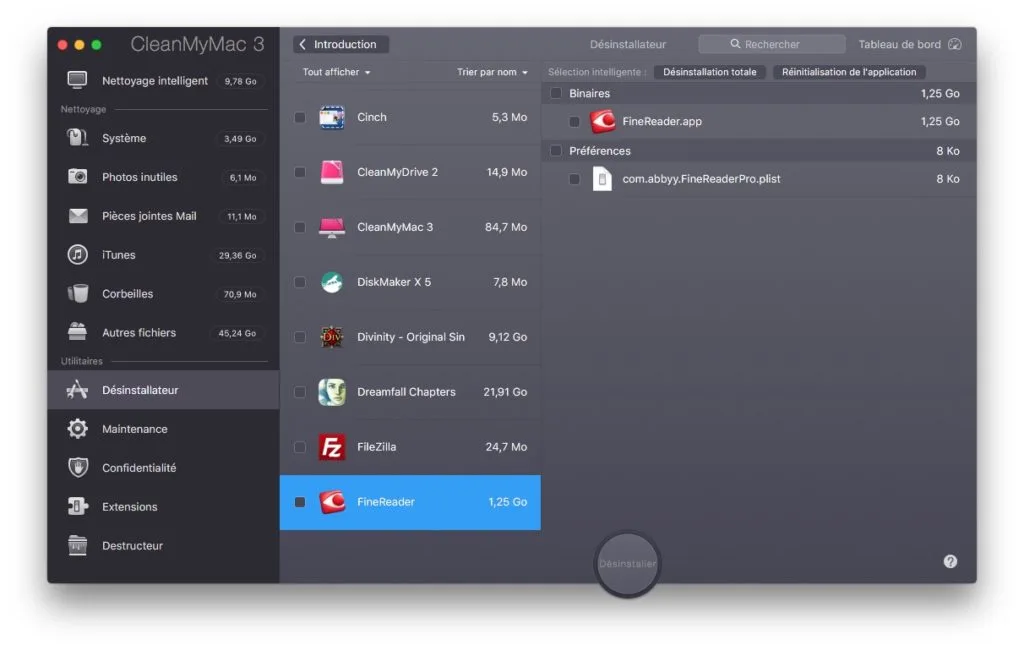Click the 21,91 Go size value

505,392
